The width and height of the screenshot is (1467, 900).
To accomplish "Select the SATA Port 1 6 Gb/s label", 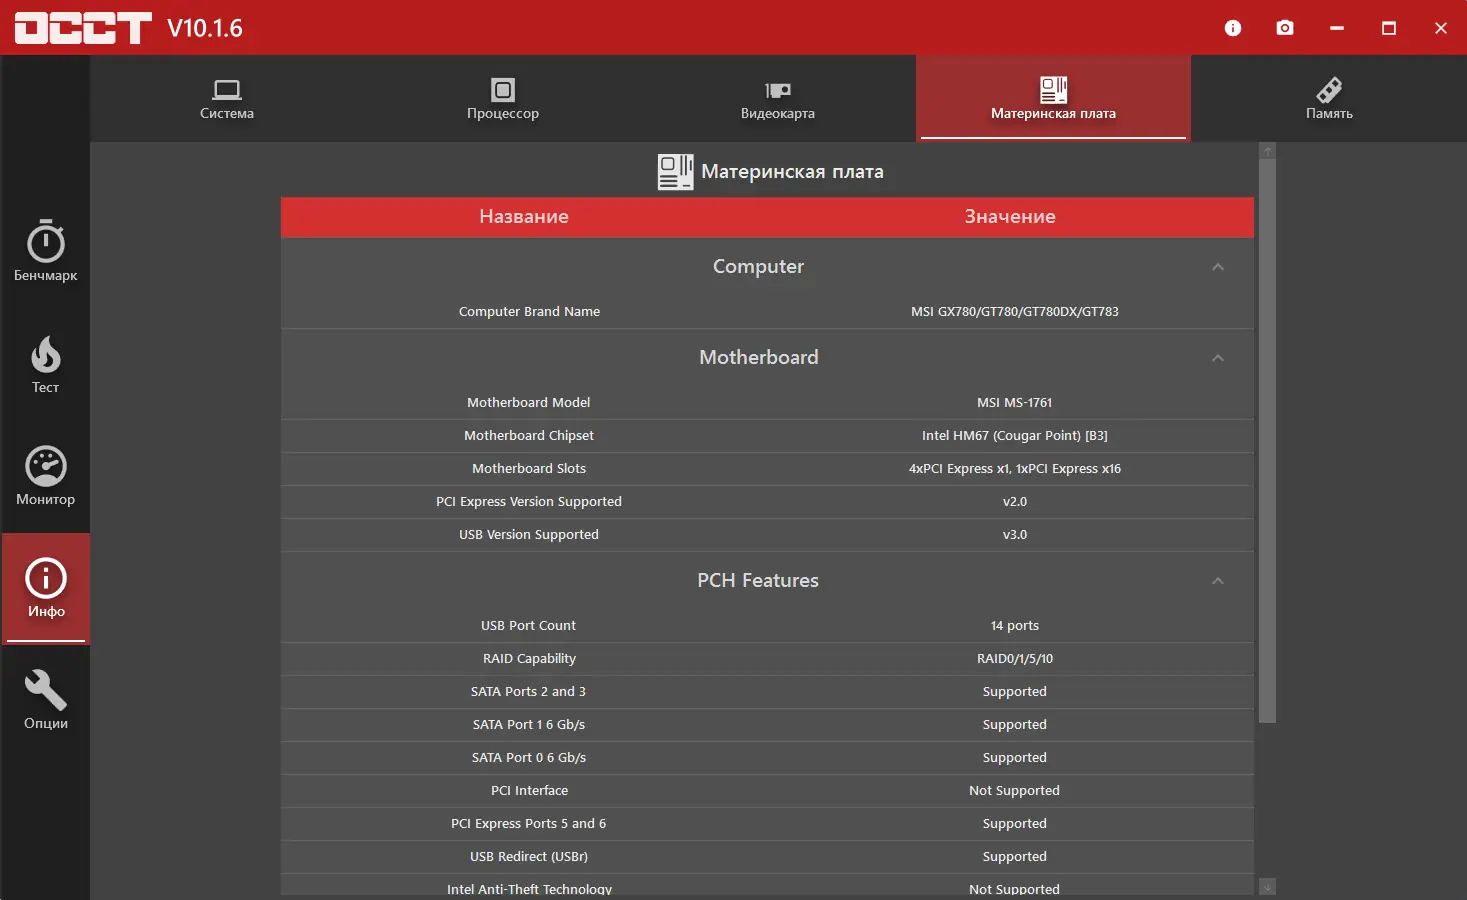I will 529,725.
